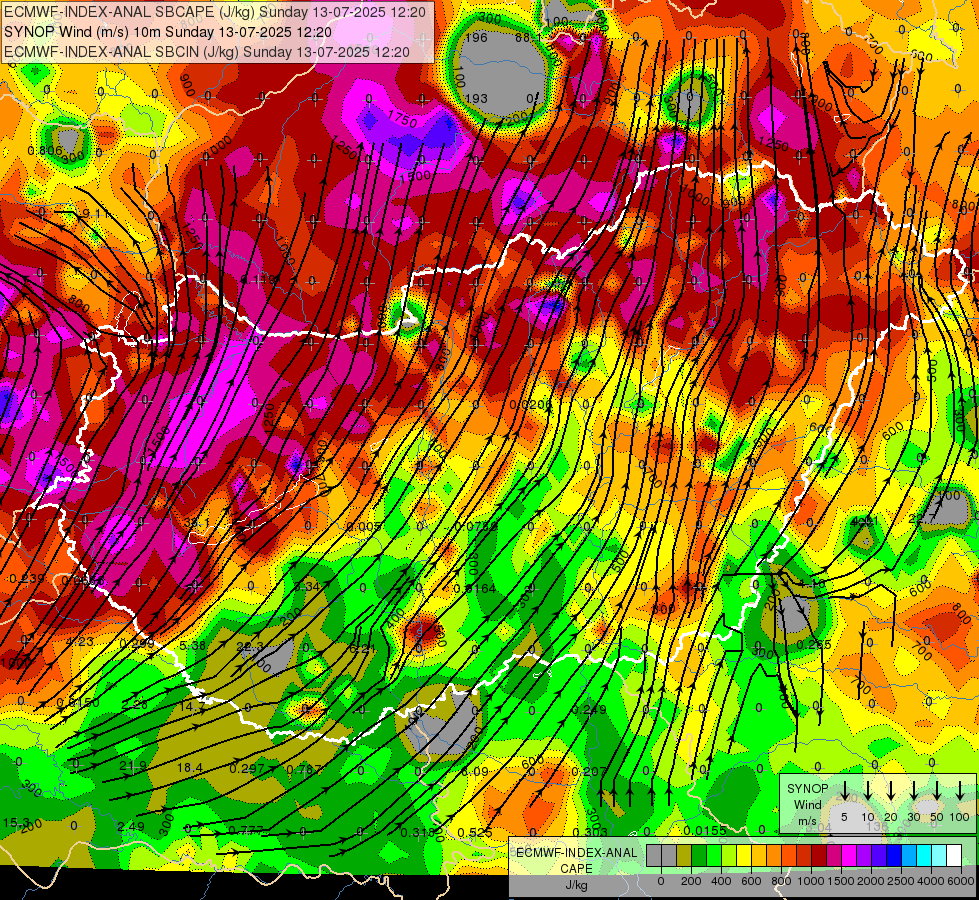
Task: Pick the olive swatch in the CAPE colorbar
Action: 684,856
